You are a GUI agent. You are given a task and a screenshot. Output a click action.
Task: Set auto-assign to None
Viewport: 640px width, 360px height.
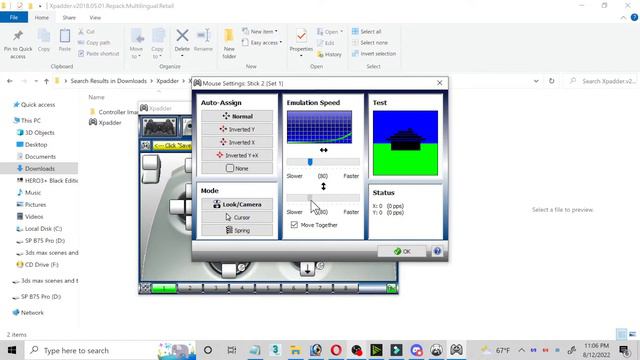(237, 168)
